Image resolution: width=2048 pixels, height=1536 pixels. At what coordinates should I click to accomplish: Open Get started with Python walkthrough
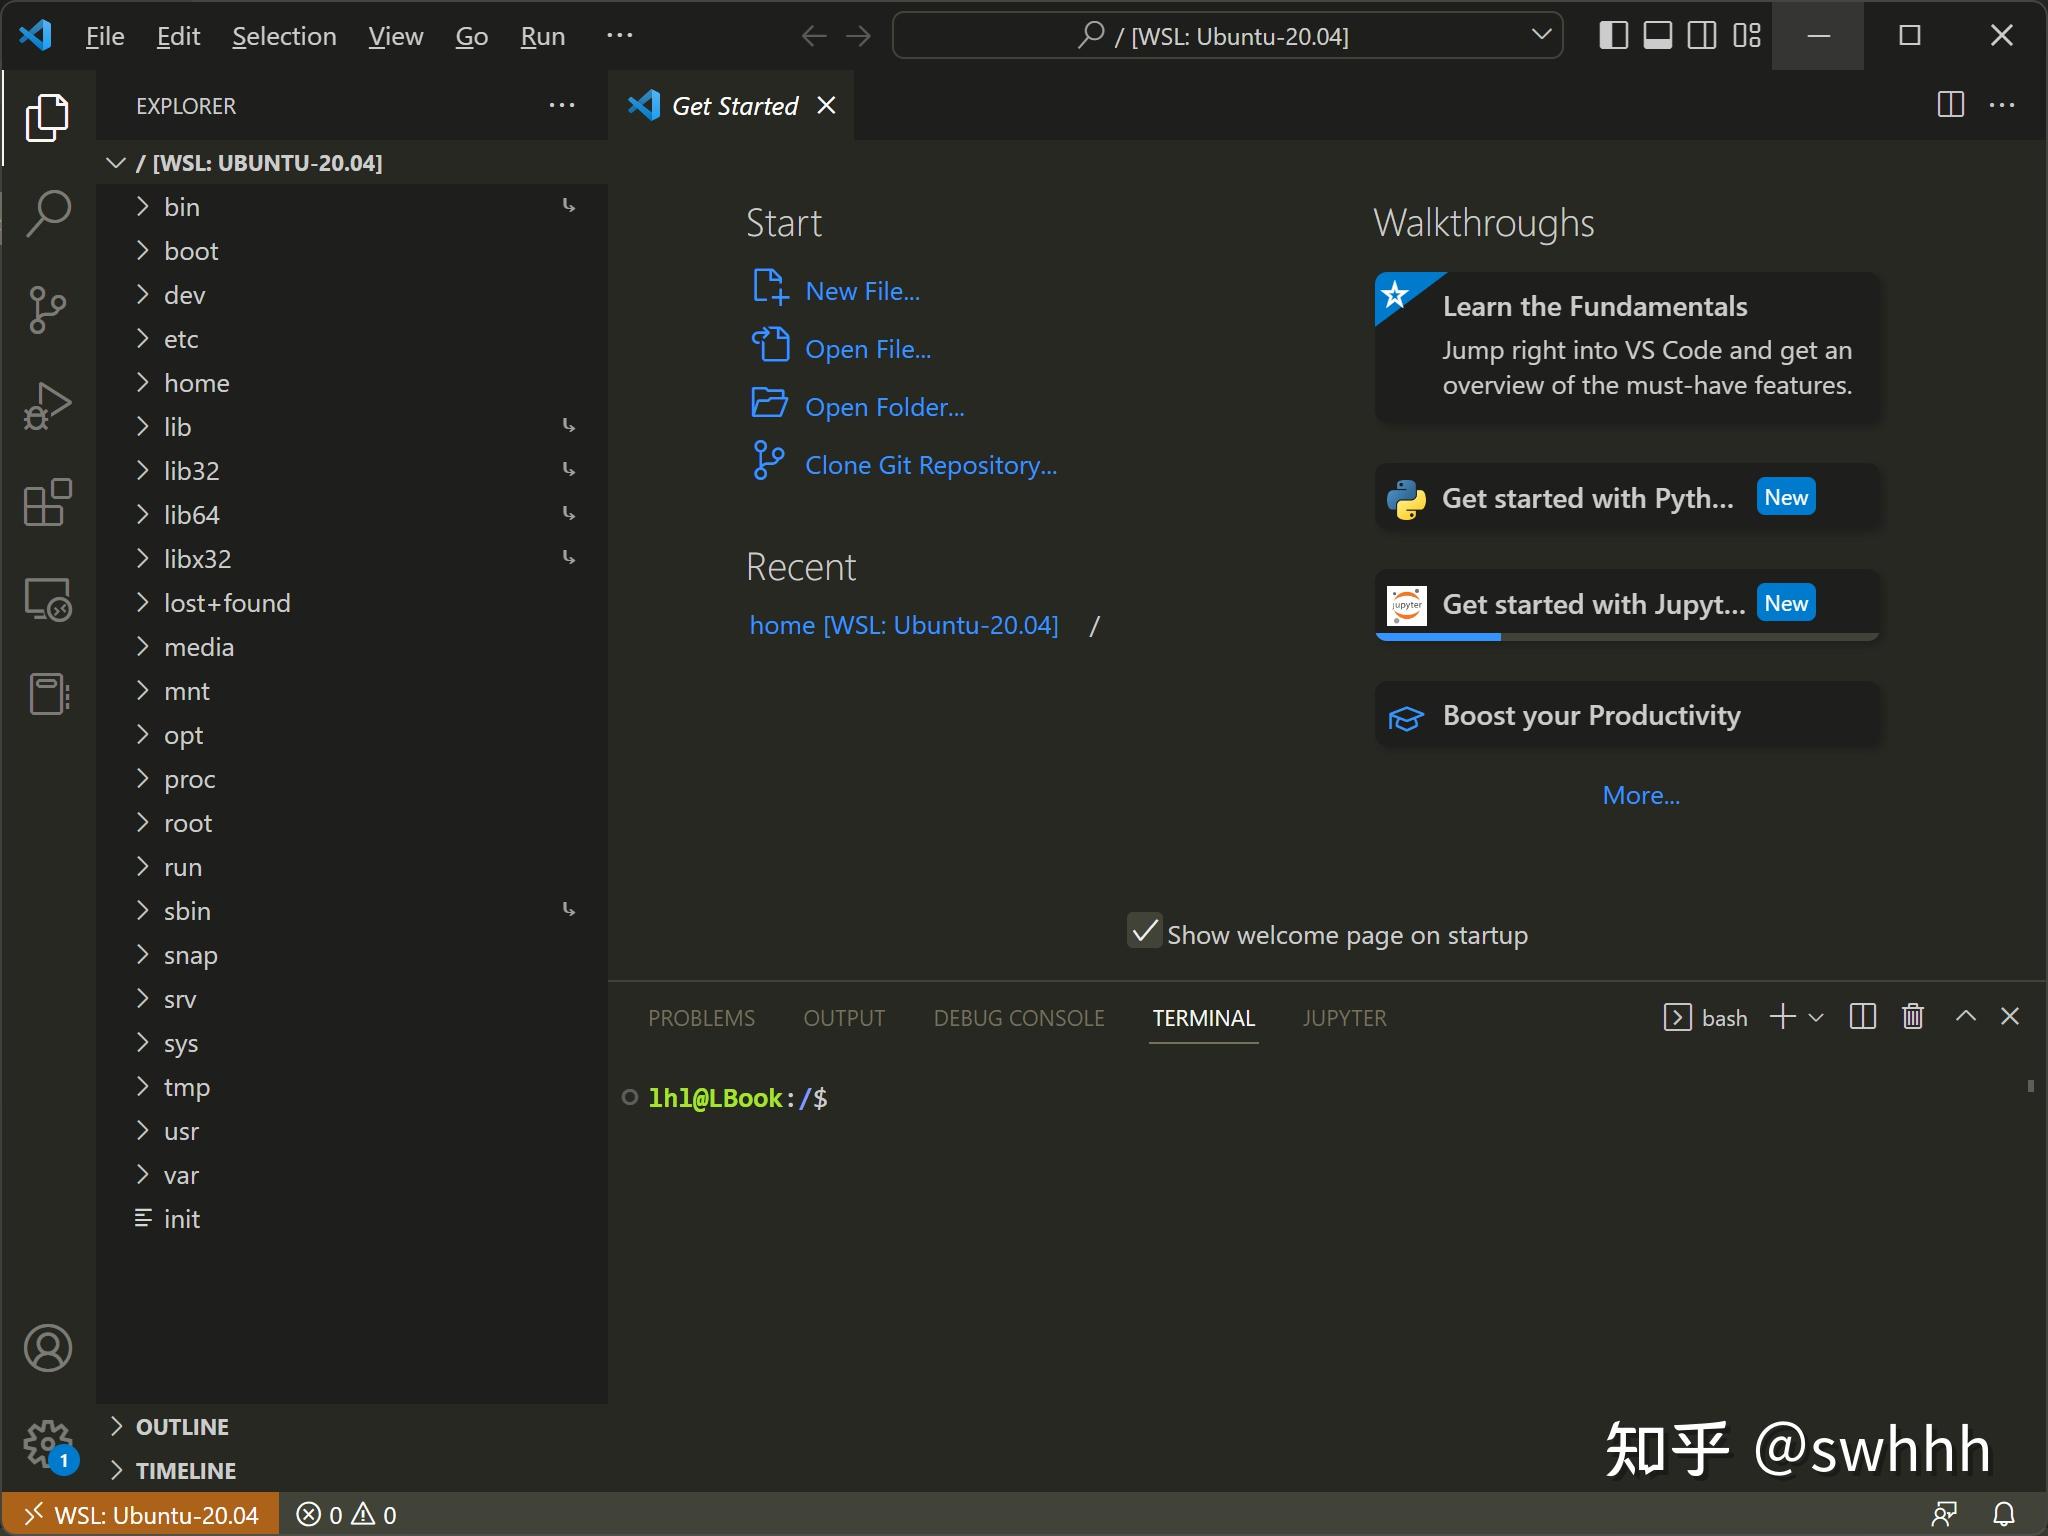point(1627,498)
